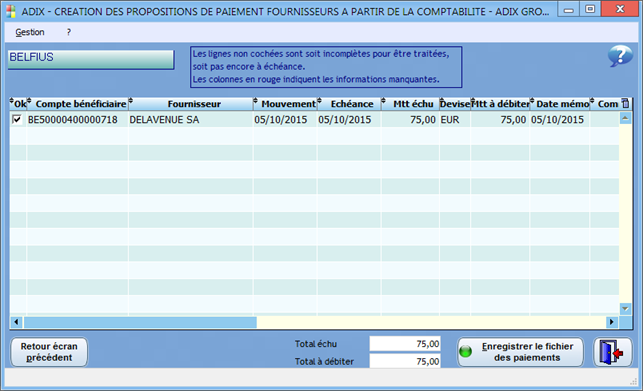Minimize the ADIX window
The width and height of the screenshot is (643, 391).
(568, 10)
